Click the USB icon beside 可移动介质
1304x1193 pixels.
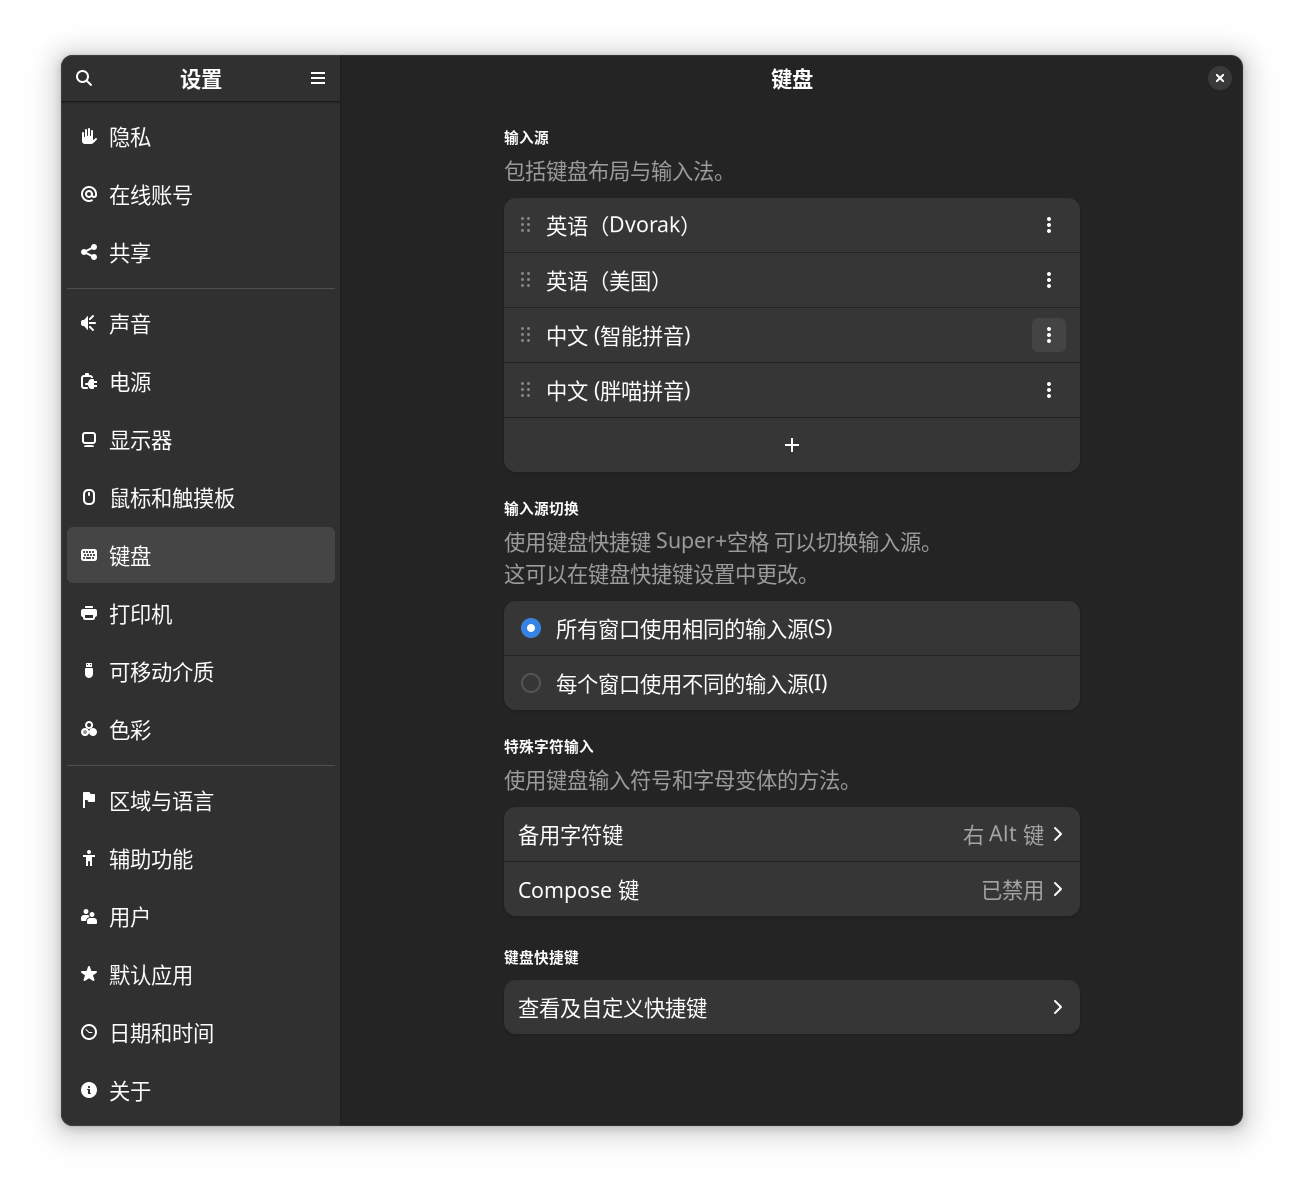(x=89, y=671)
